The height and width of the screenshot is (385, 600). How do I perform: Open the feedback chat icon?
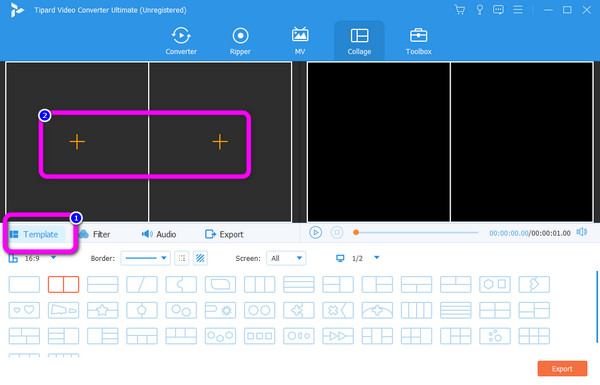pos(498,10)
